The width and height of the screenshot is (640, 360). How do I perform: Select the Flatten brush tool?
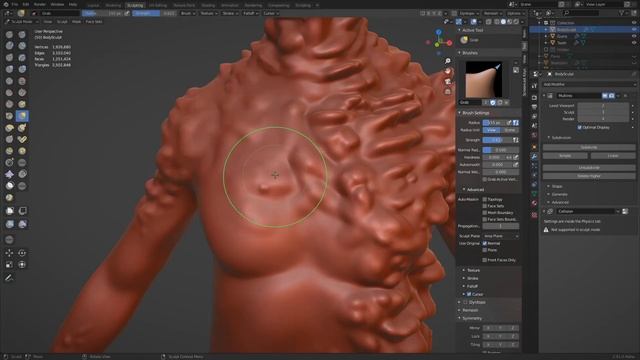[x=9, y=93]
